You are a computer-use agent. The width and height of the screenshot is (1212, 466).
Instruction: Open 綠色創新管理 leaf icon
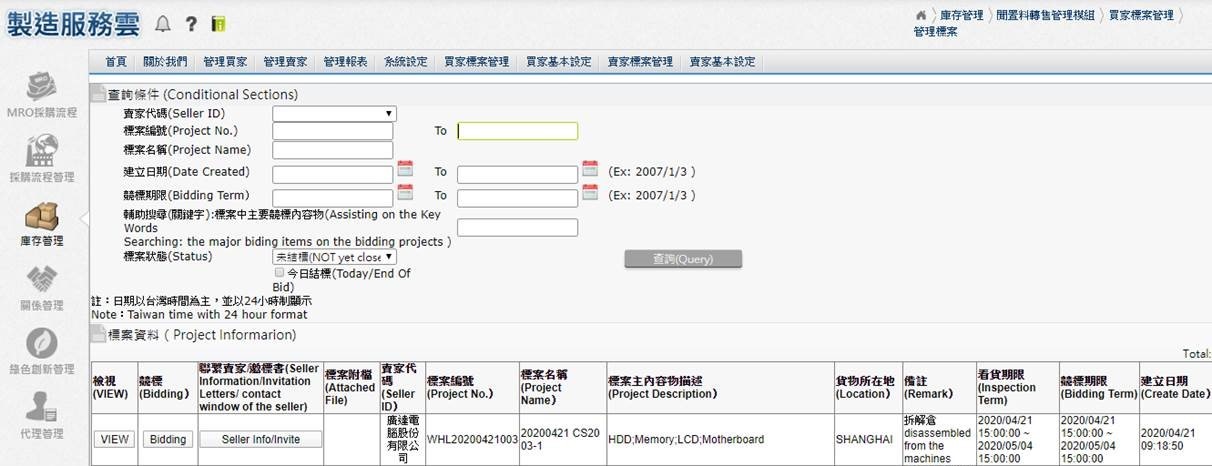coord(41,344)
